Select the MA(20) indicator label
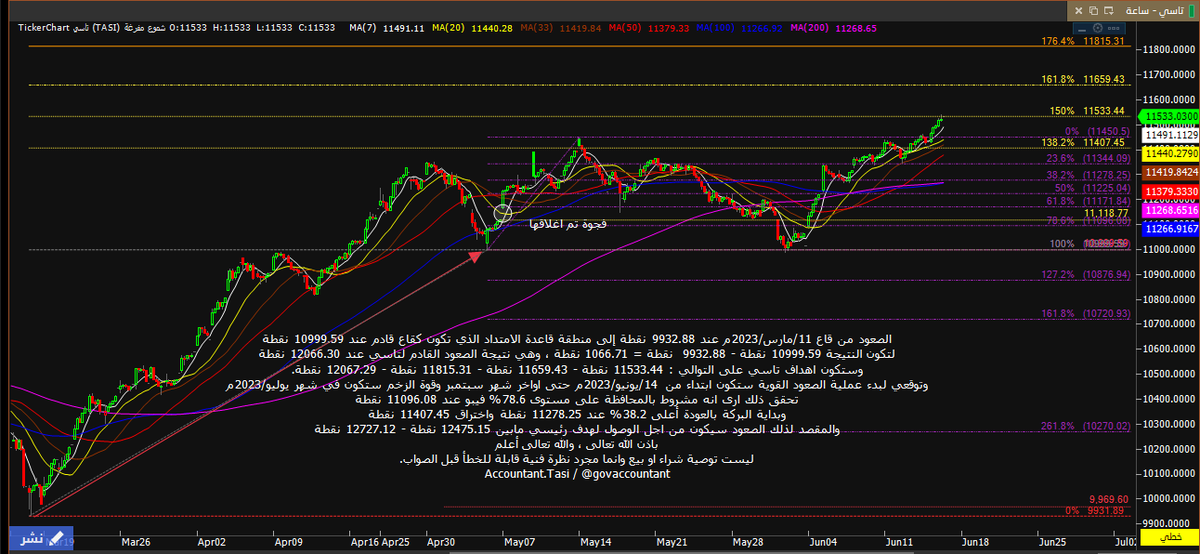1200x554 pixels. coord(474,28)
